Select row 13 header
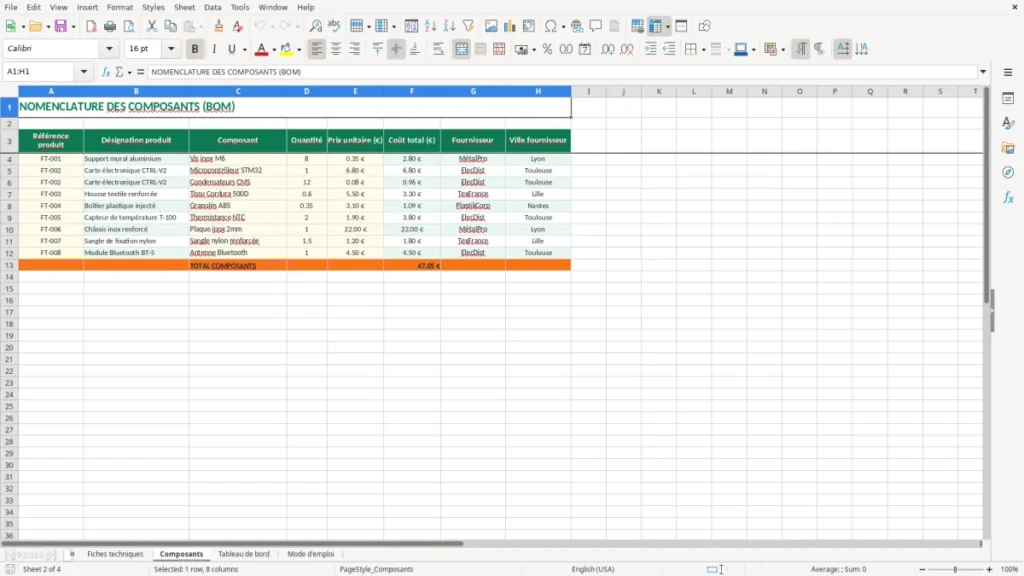This screenshot has width=1024, height=576. [9, 265]
